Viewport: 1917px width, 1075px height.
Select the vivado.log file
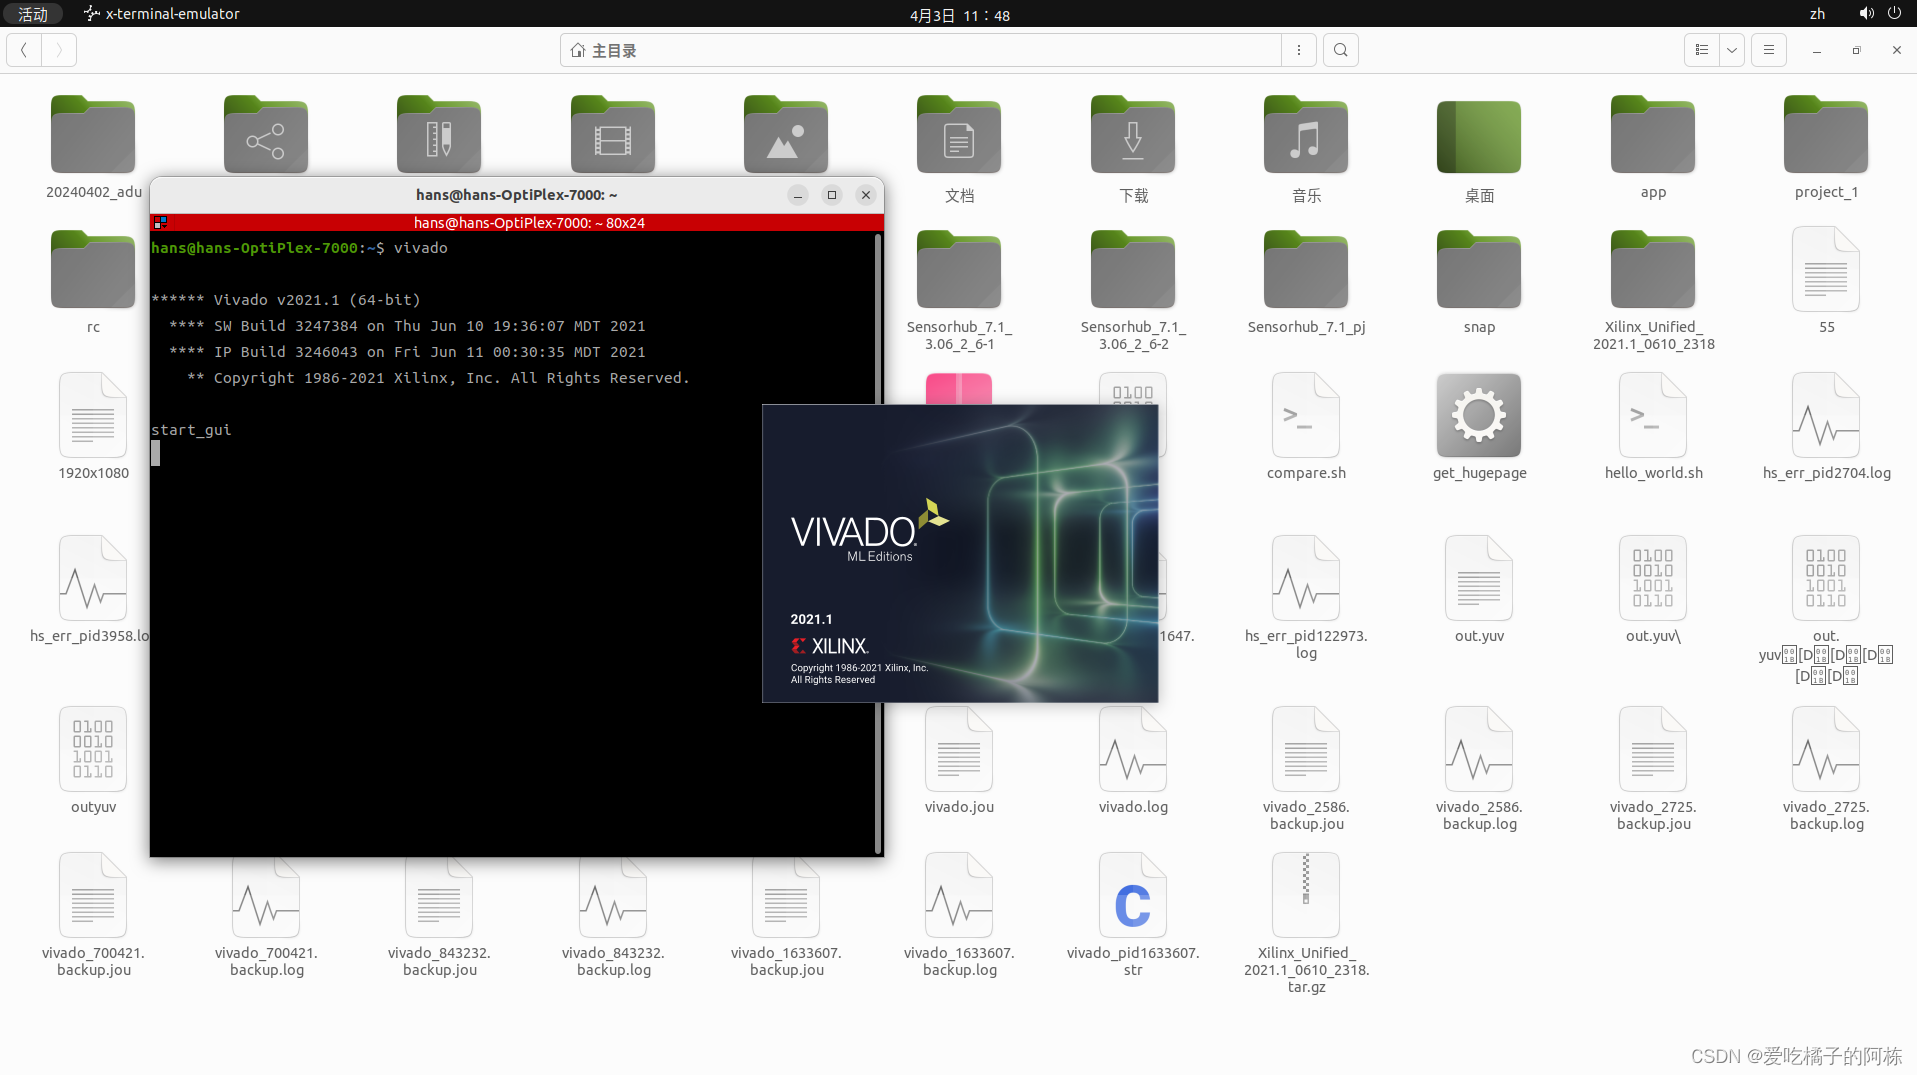point(1132,749)
